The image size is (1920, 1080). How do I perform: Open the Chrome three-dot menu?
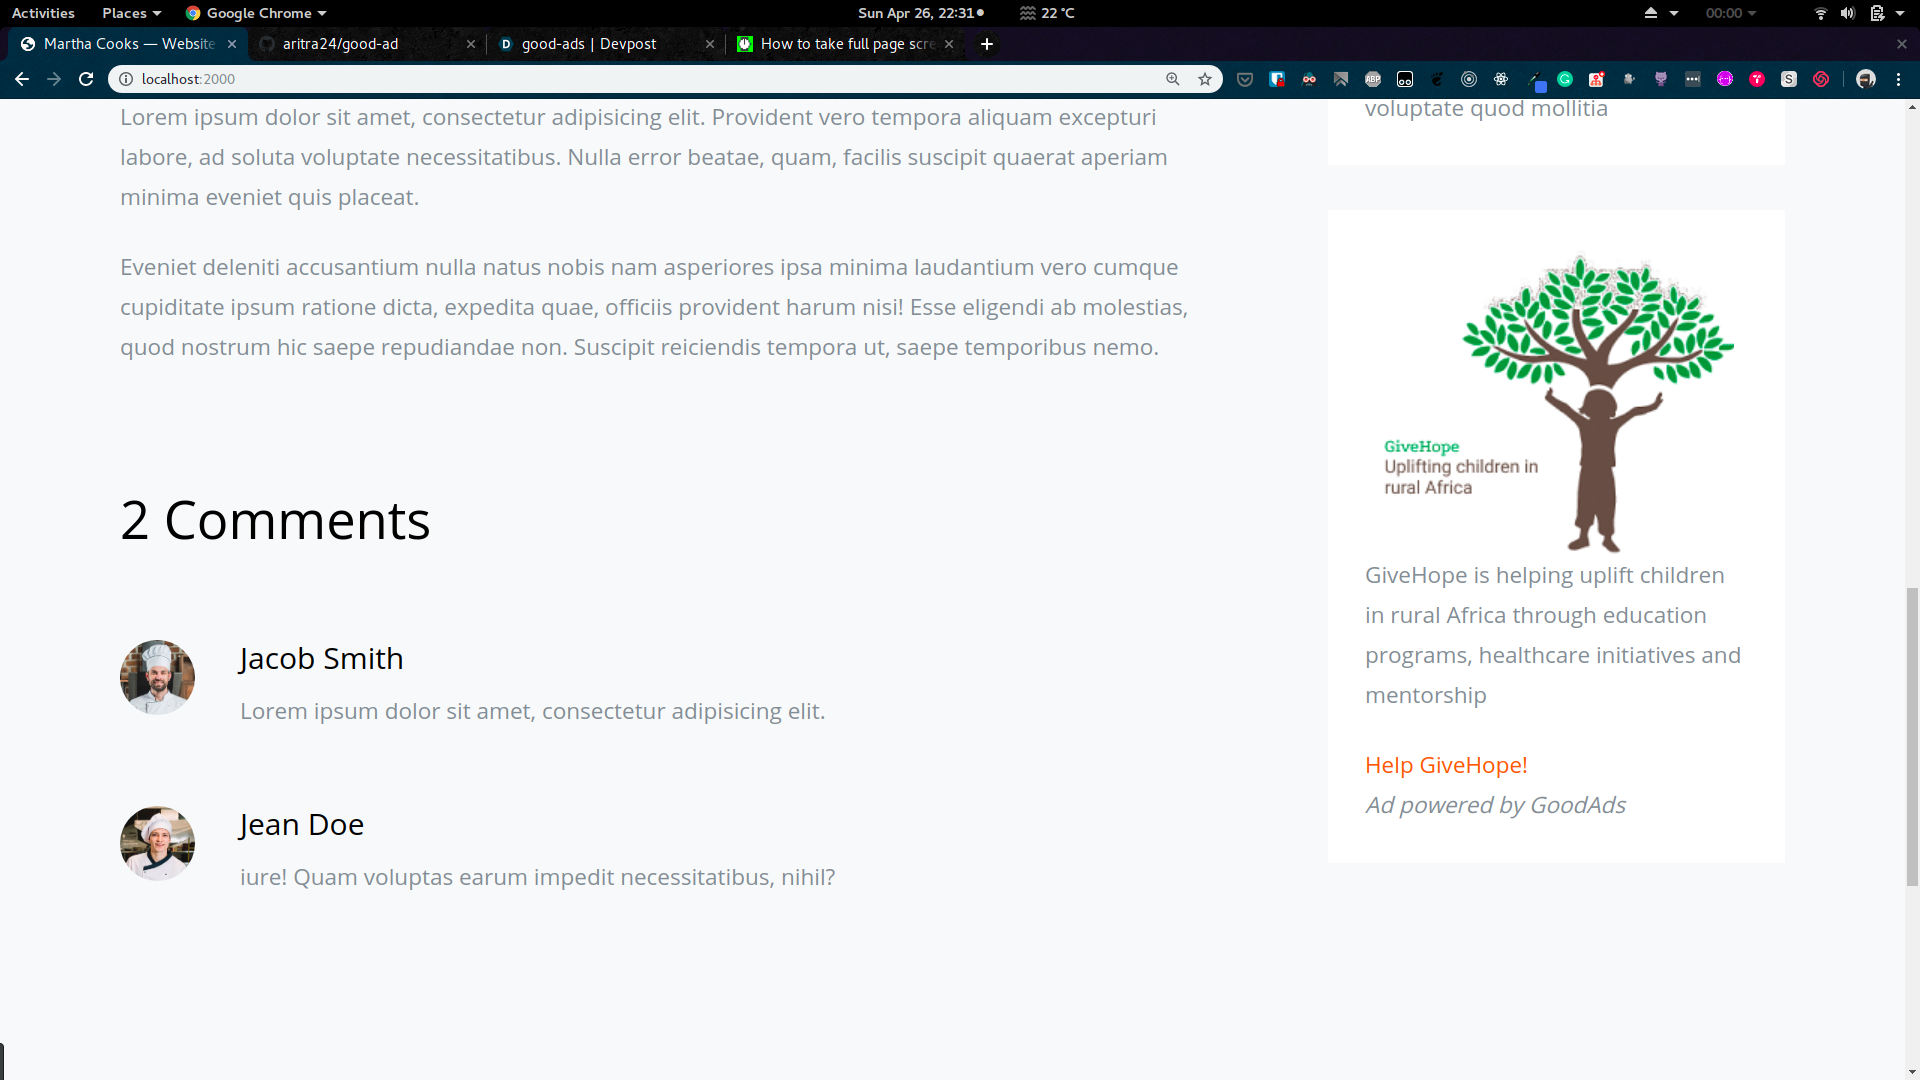(x=1898, y=79)
